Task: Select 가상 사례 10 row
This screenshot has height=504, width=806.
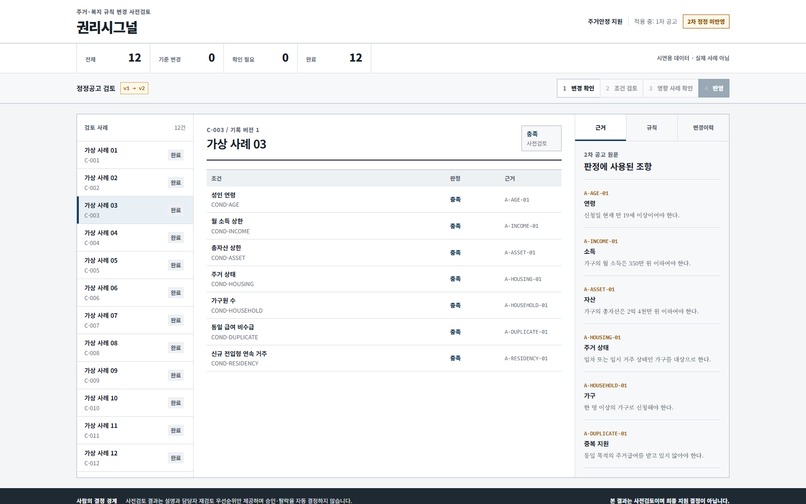Action: tap(135, 403)
